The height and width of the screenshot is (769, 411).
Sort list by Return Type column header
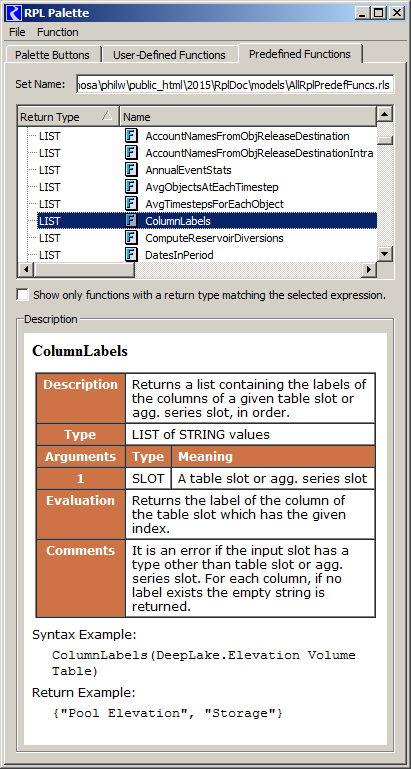pos(68,117)
